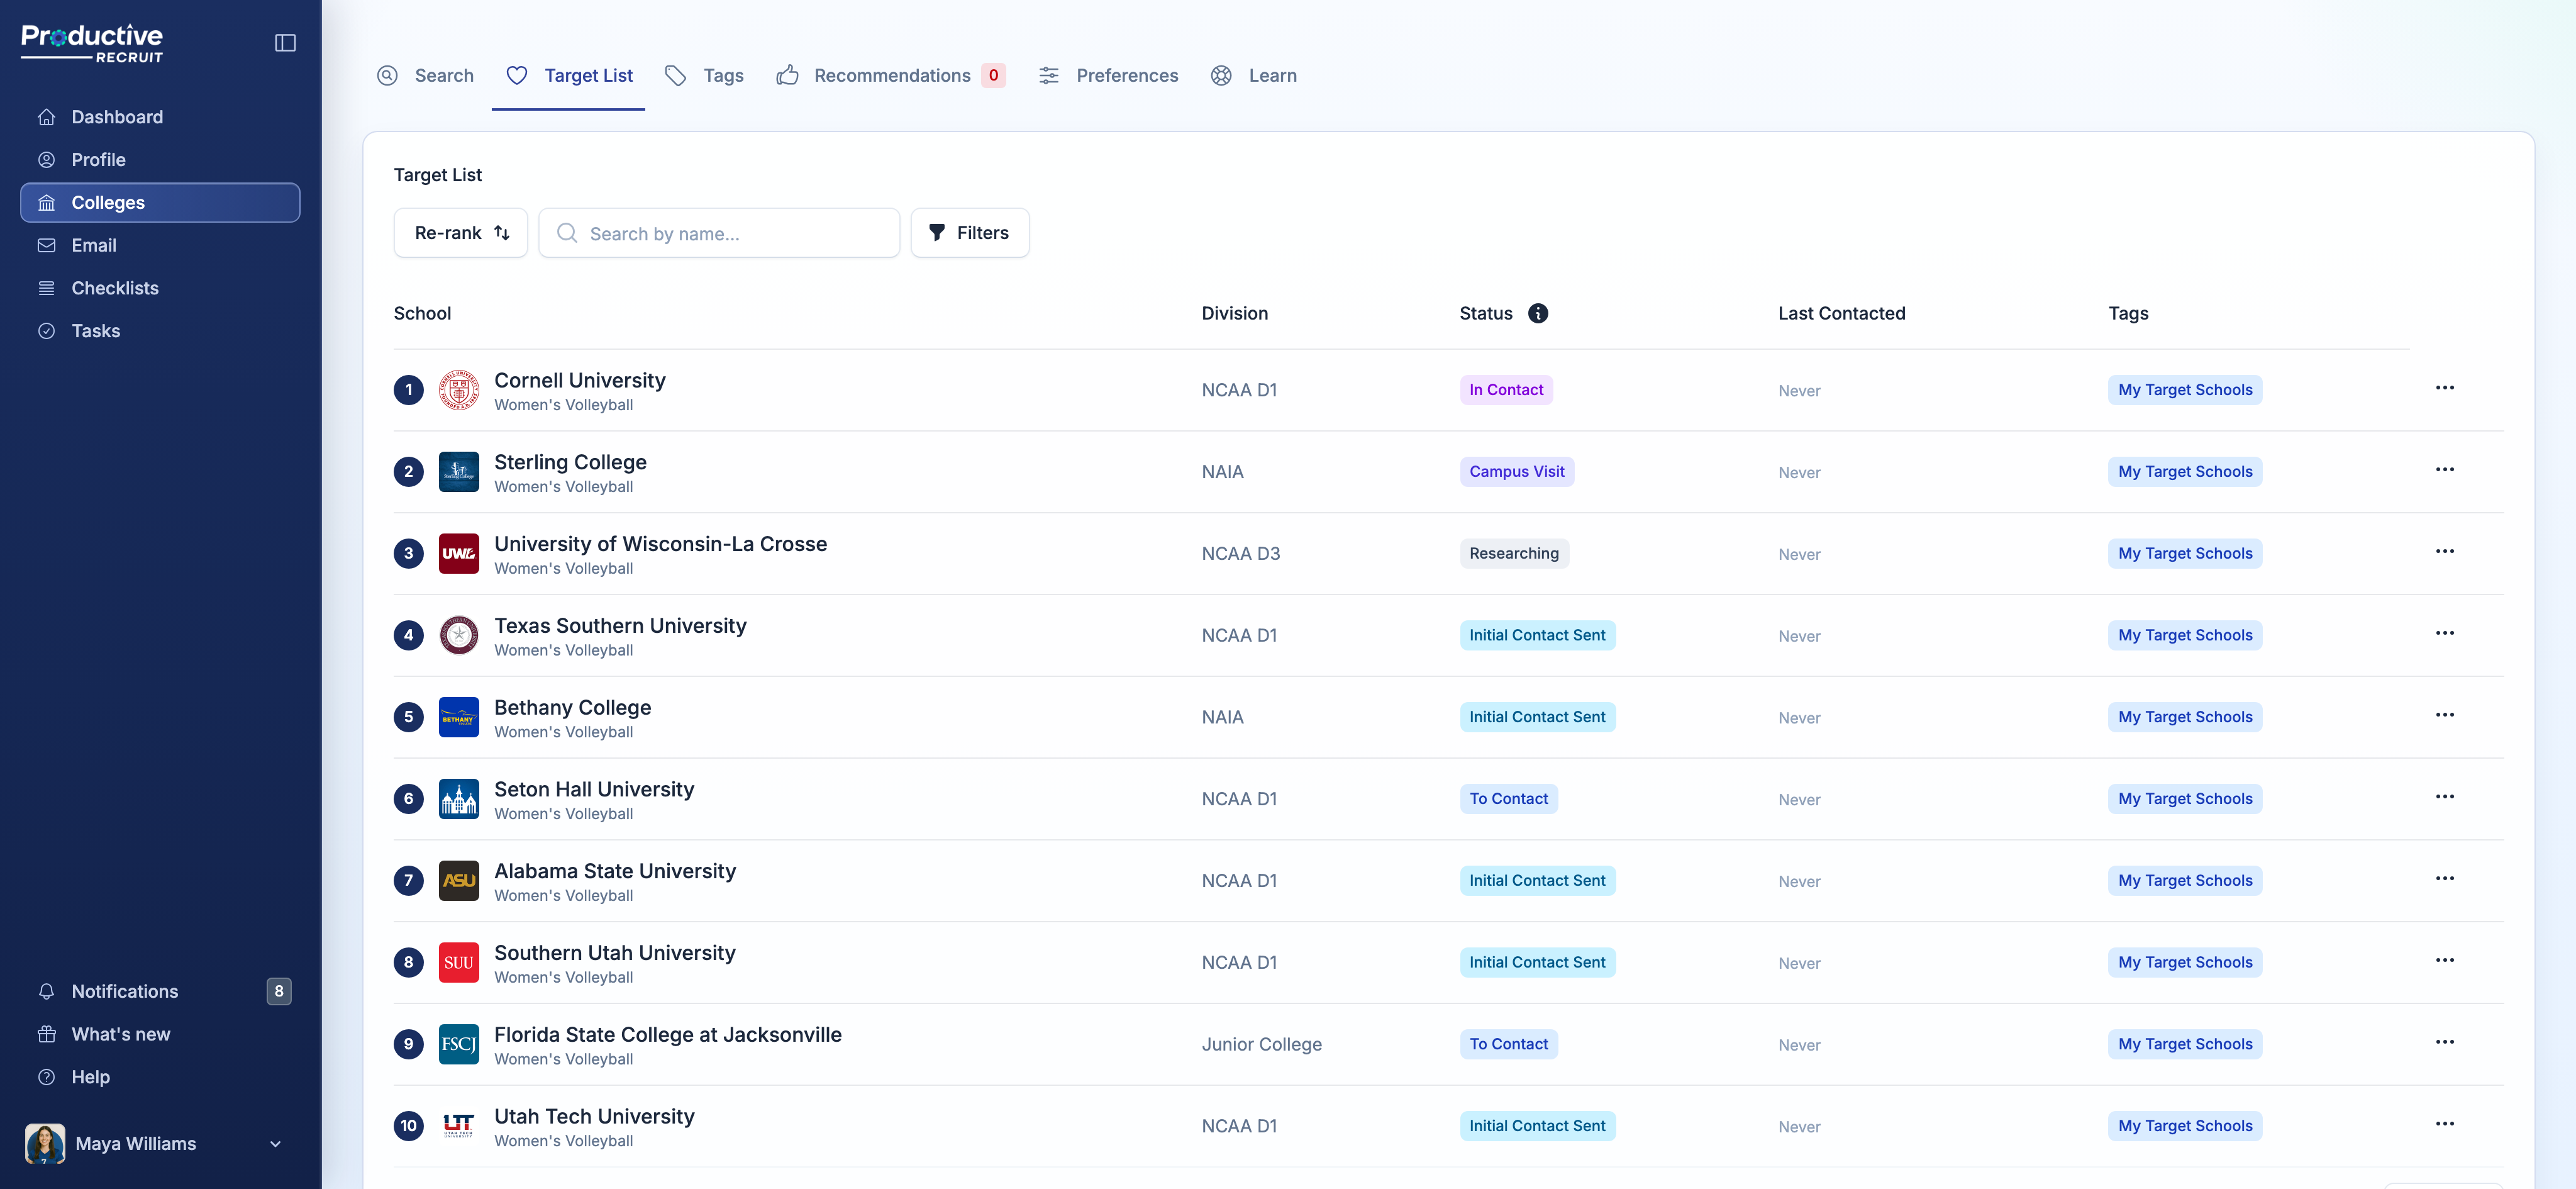Click the notifications count badge 8
Viewport: 2576px width, 1189px height.
[x=279, y=991]
